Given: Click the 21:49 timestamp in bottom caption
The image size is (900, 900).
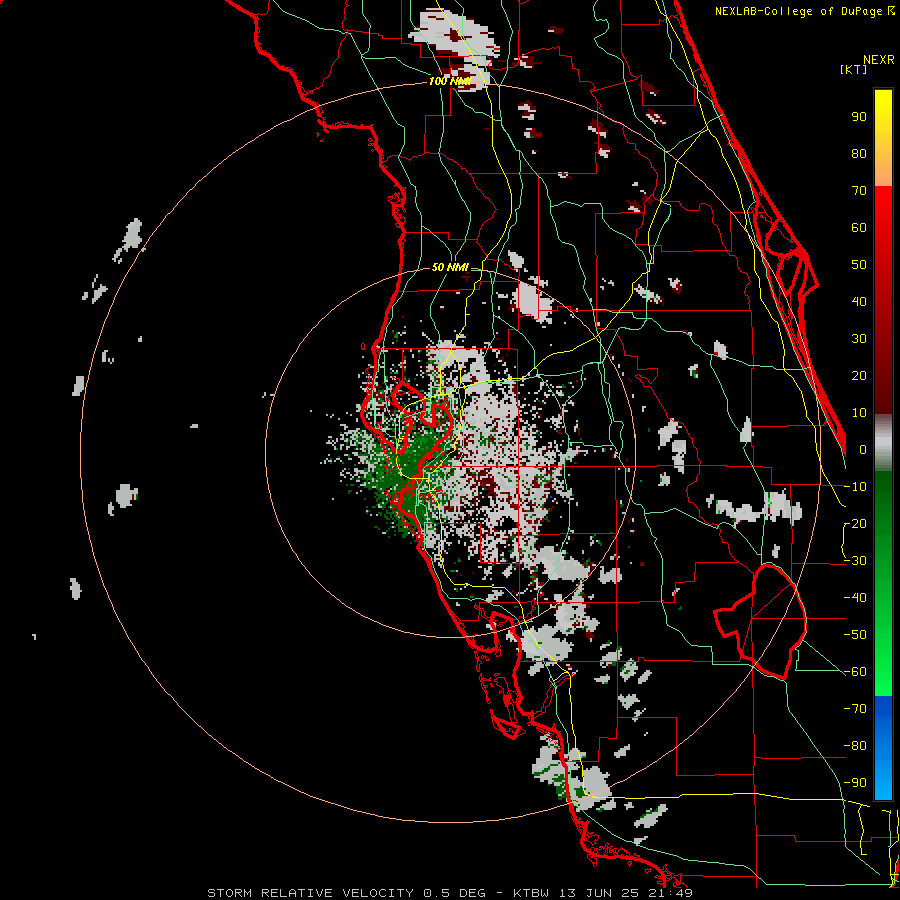Looking at the screenshot, I should pos(672,893).
